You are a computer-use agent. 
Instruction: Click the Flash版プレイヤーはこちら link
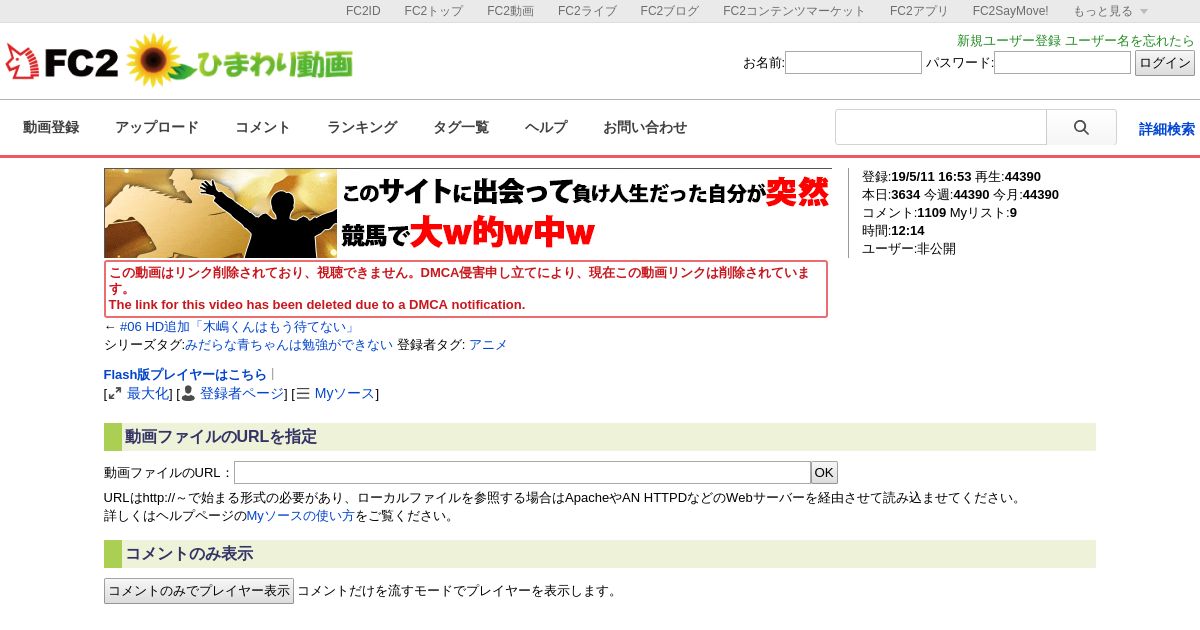coord(186,375)
